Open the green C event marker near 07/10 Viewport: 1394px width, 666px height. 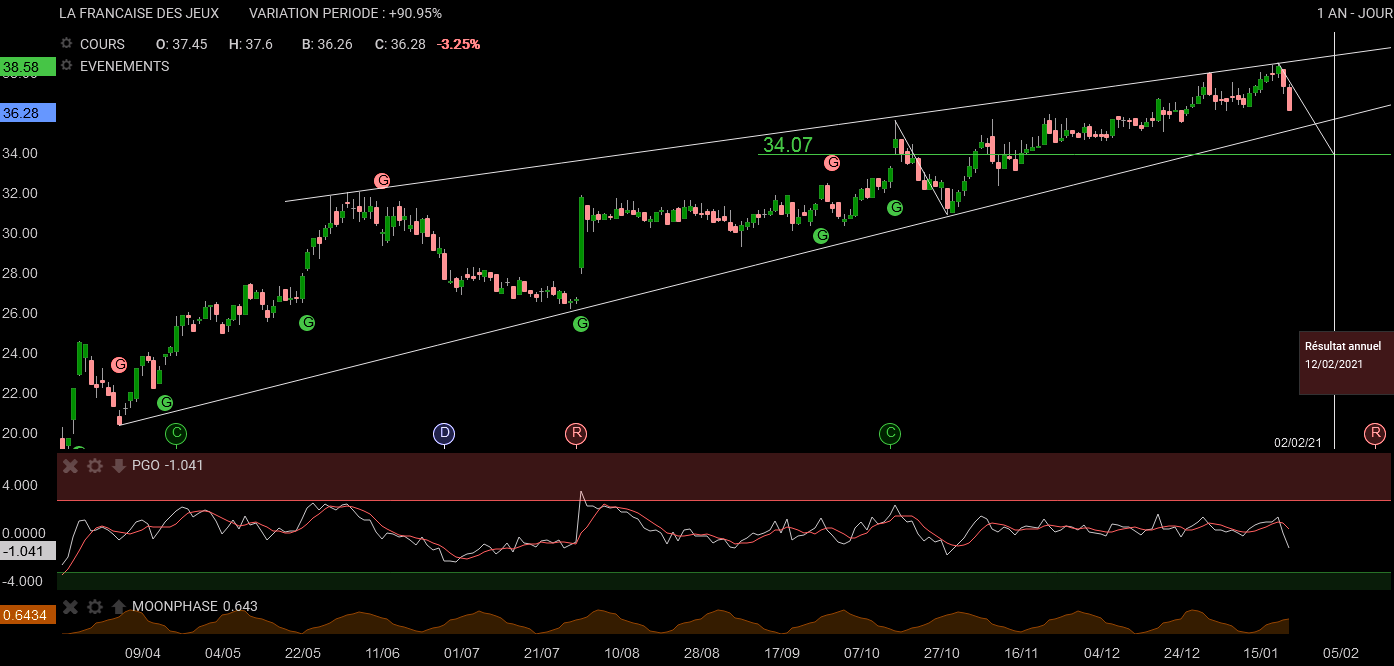[x=890, y=434]
